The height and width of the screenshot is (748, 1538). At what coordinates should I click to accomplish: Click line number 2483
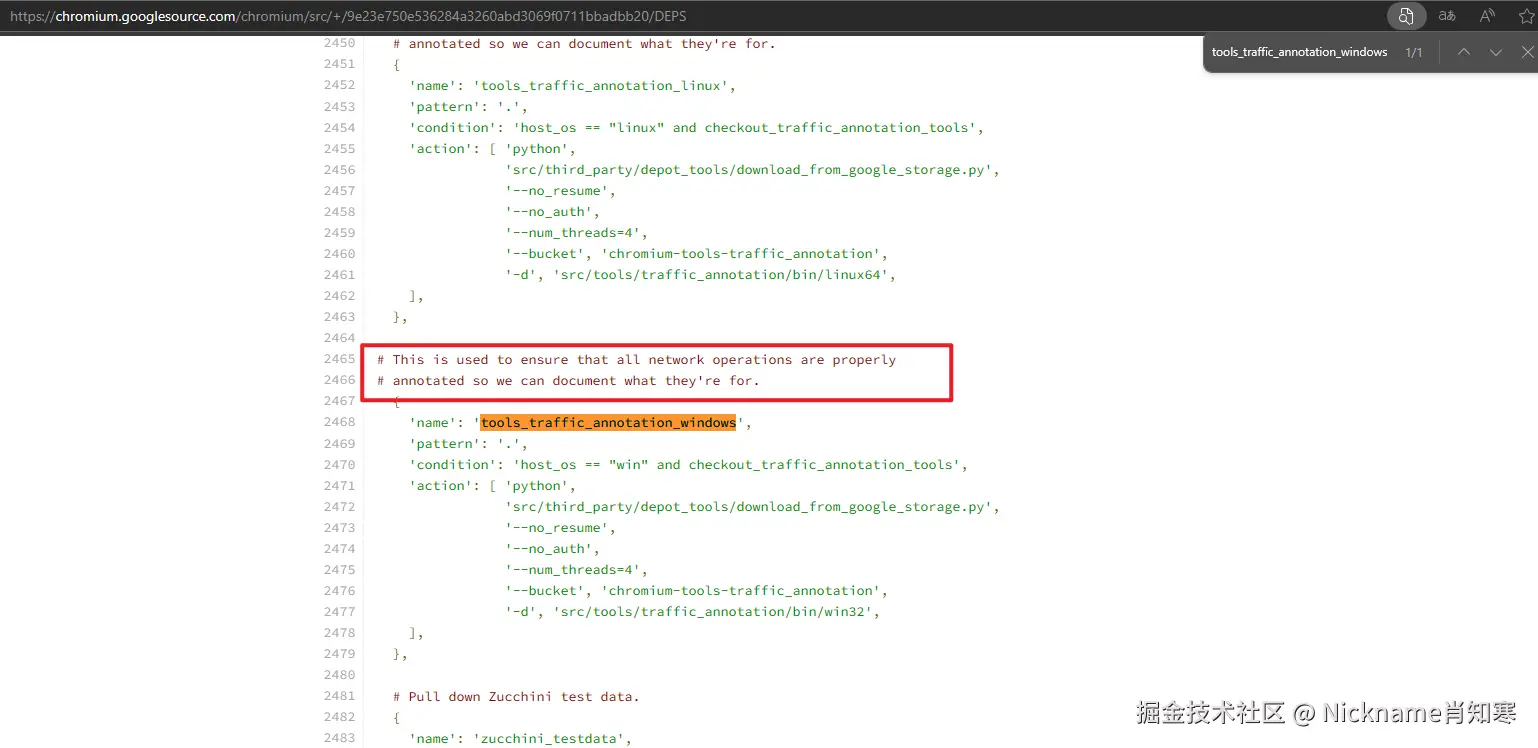339,738
